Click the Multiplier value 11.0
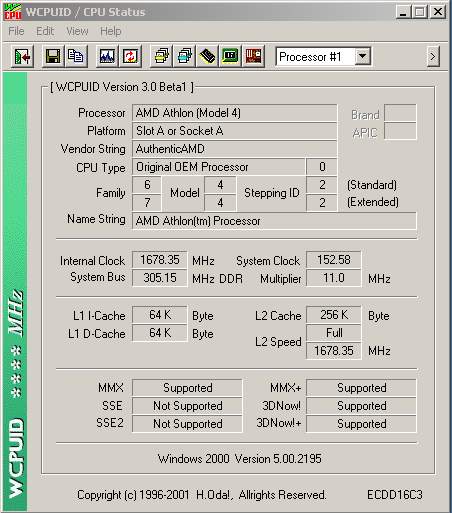The width and height of the screenshot is (452, 513). click(x=334, y=278)
